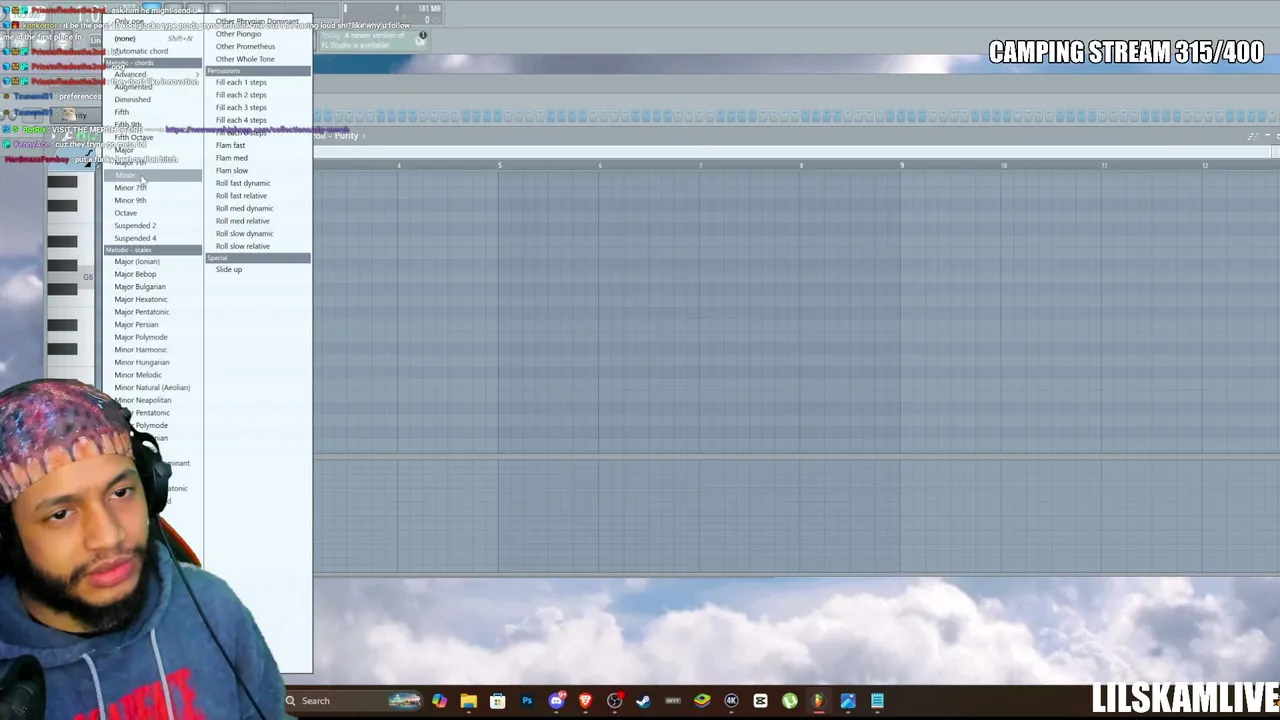Image resolution: width=1280 pixels, height=720 pixels.
Task: Choose Minor Natural (Aeolian) scale
Action: click(153, 387)
